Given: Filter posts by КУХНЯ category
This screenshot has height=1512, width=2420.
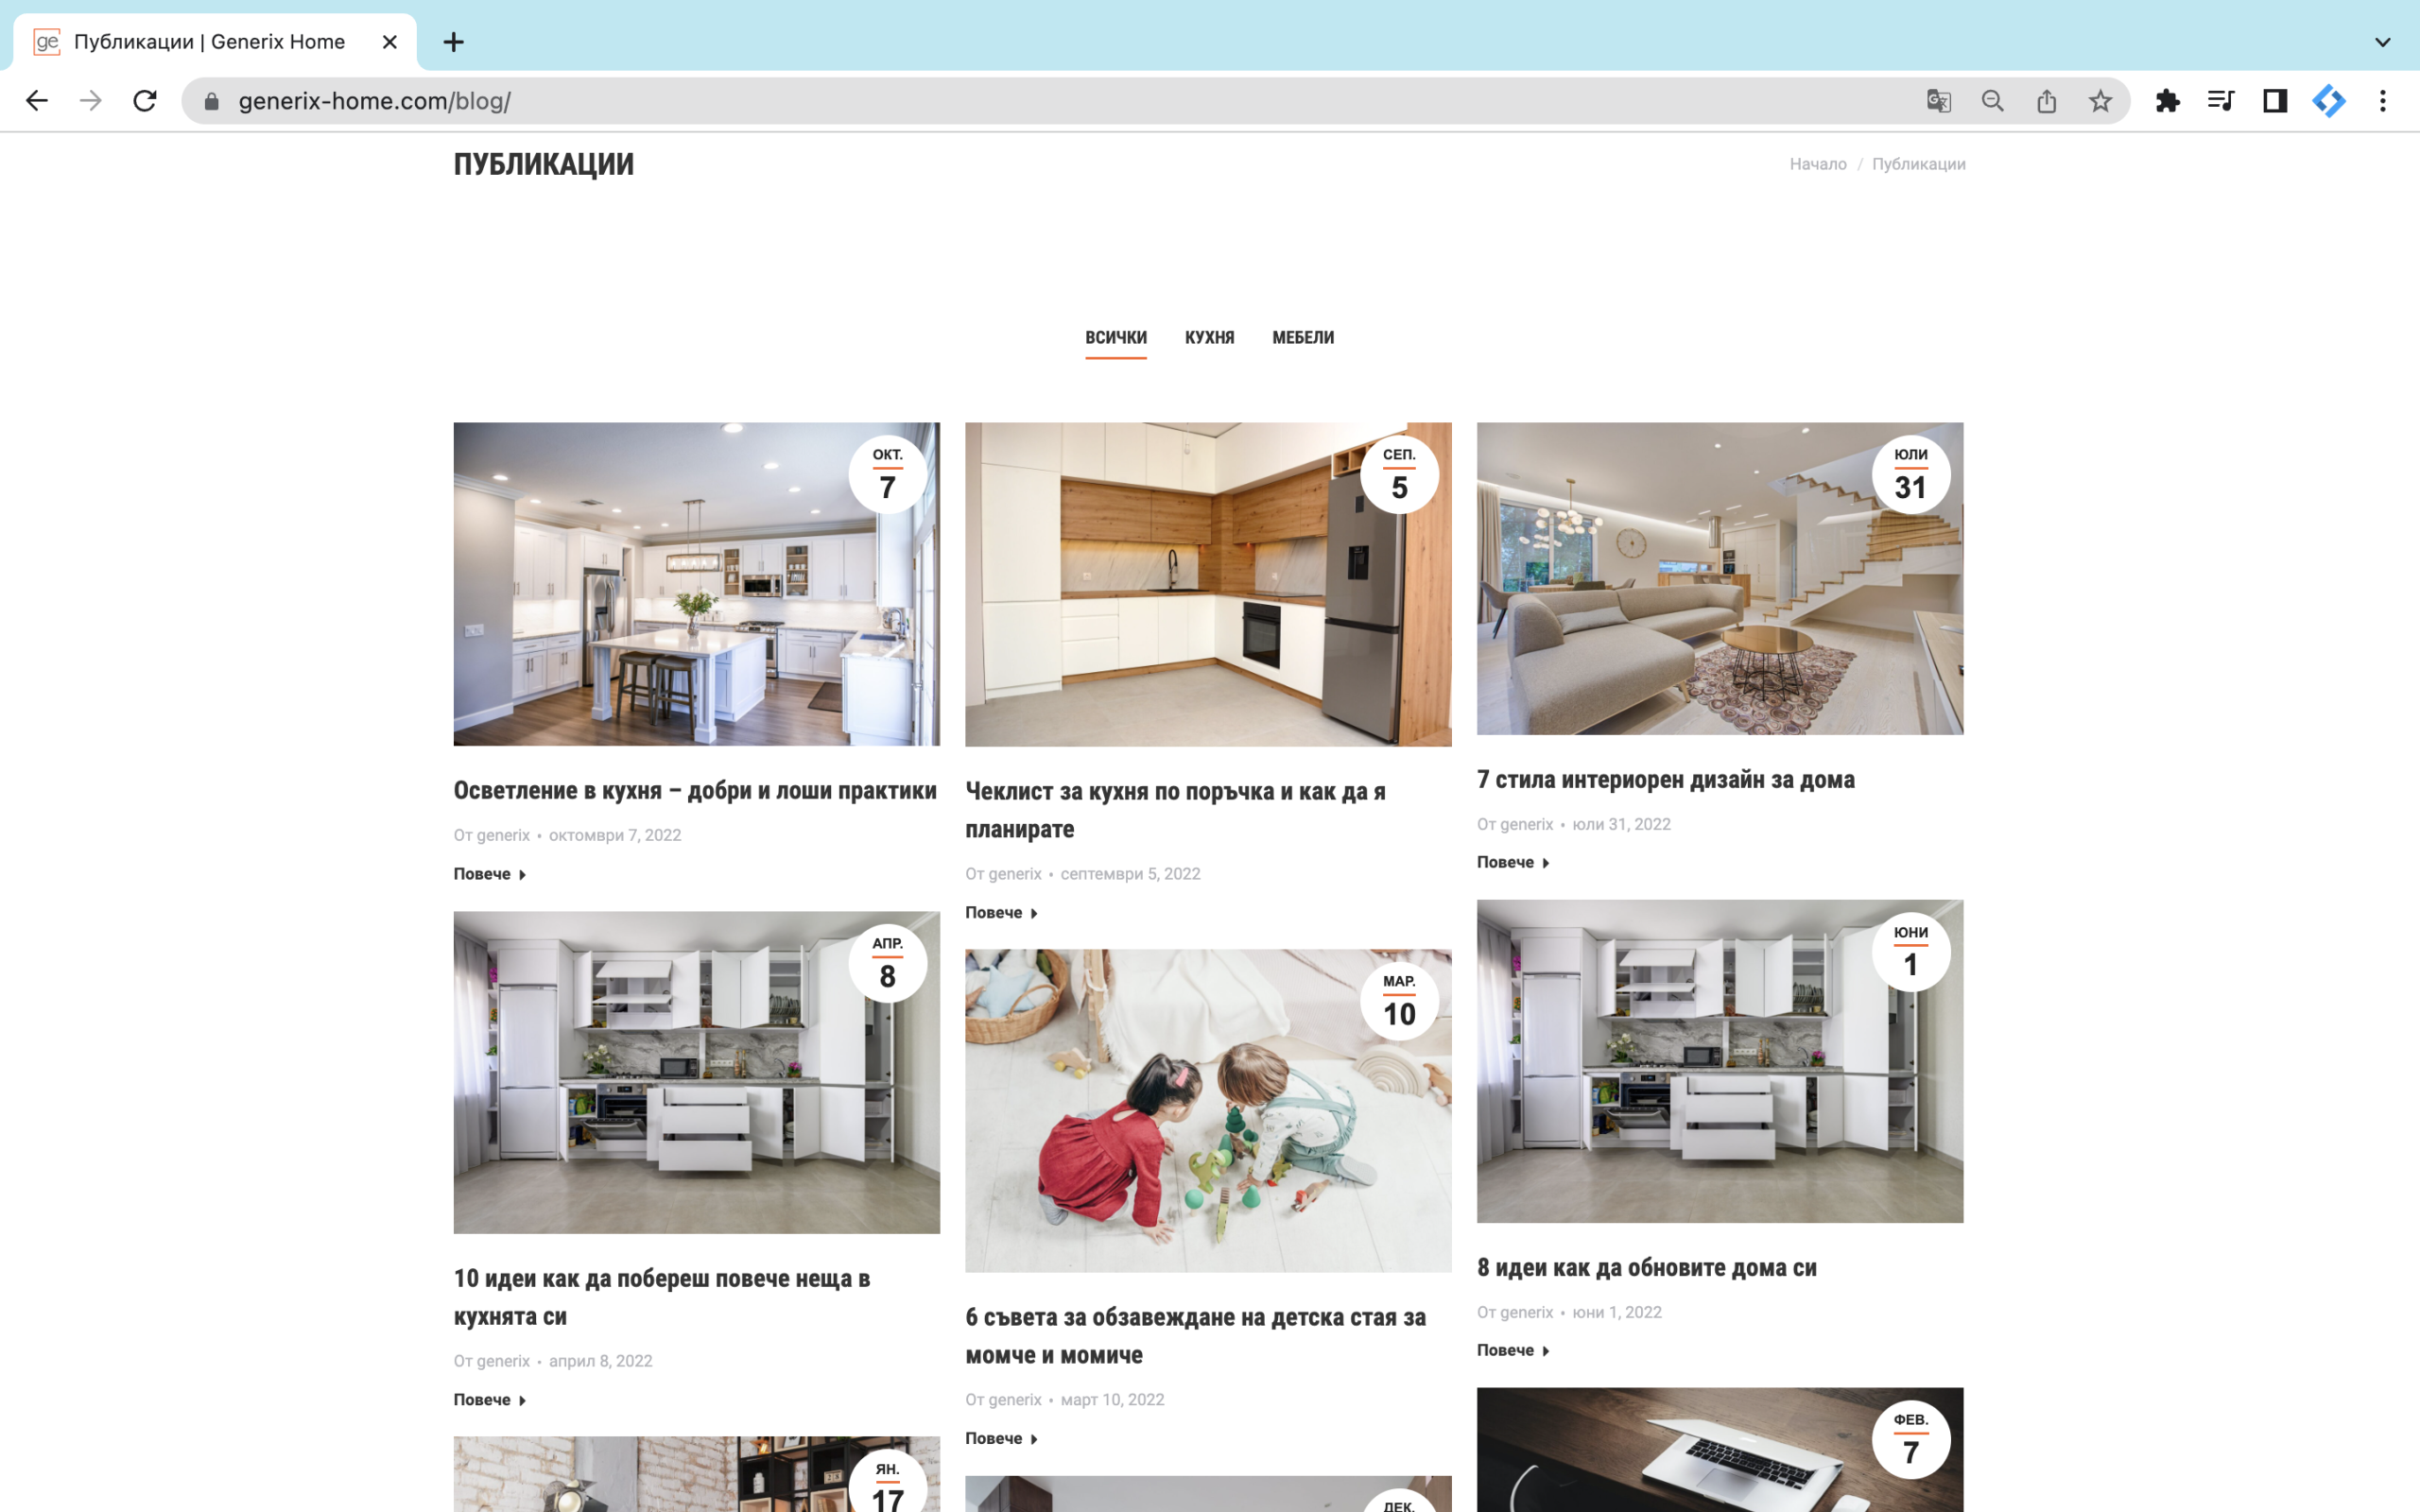Looking at the screenshot, I should (x=1209, y=338).
